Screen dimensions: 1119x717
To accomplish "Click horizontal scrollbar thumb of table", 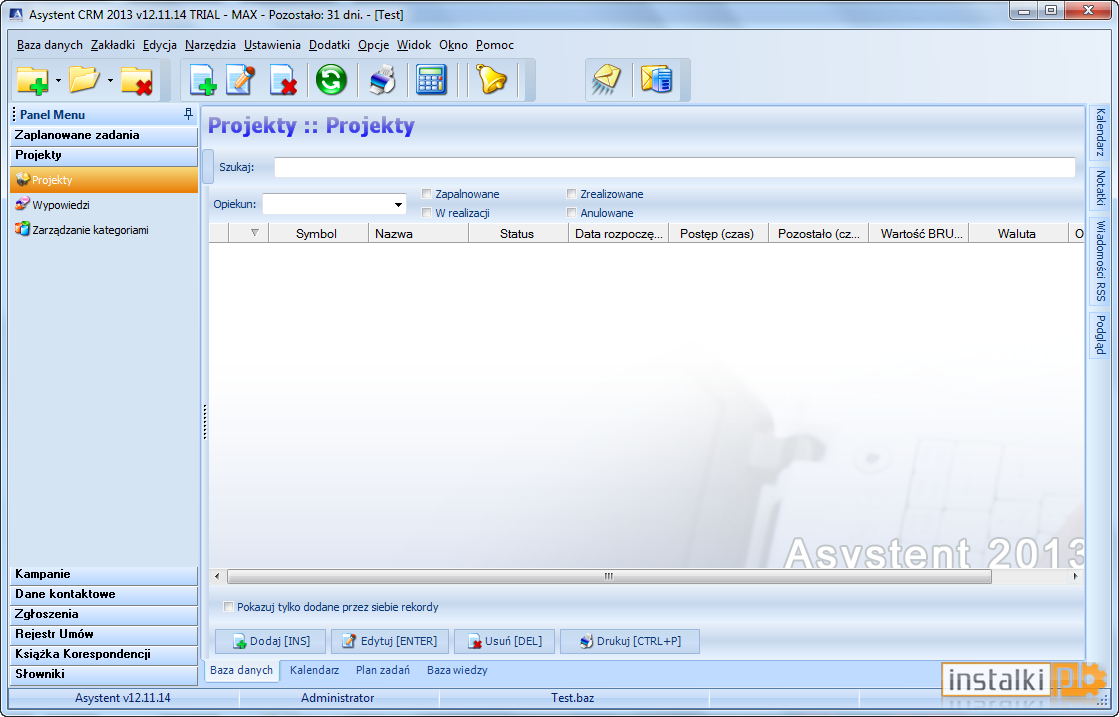I will tap(609, 576).
